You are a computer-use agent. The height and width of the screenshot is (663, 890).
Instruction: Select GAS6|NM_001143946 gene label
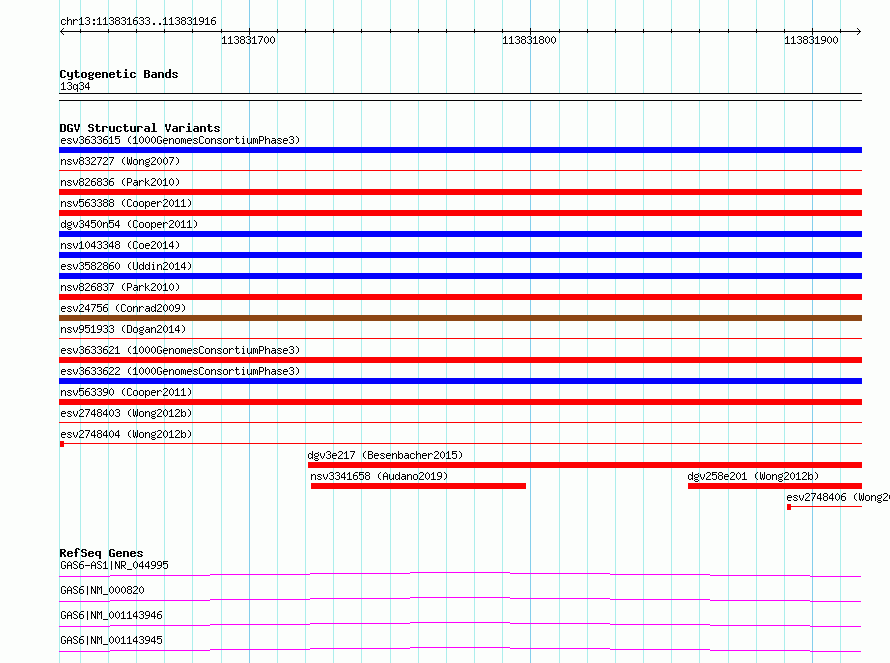tap(111, 615)
